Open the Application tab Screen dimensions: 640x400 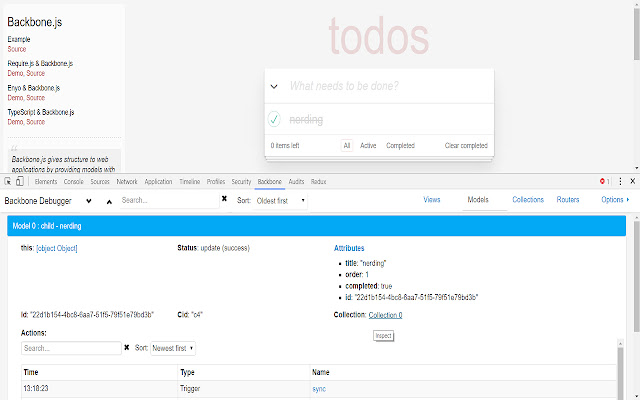point(158,182)
